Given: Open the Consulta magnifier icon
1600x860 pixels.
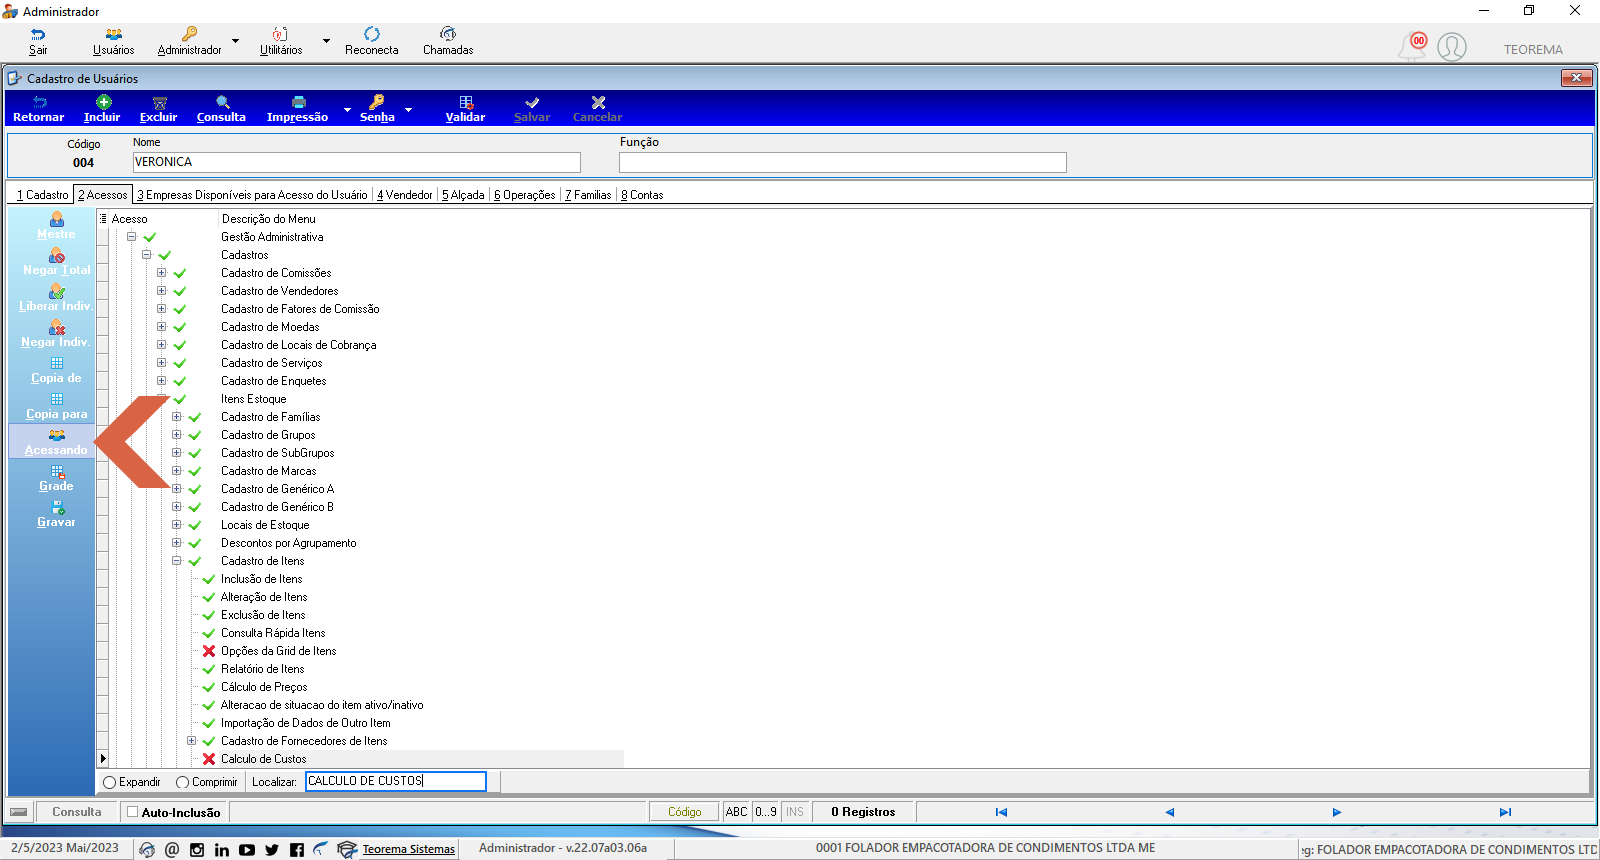Looking at the screenshot, I should 222,102.
